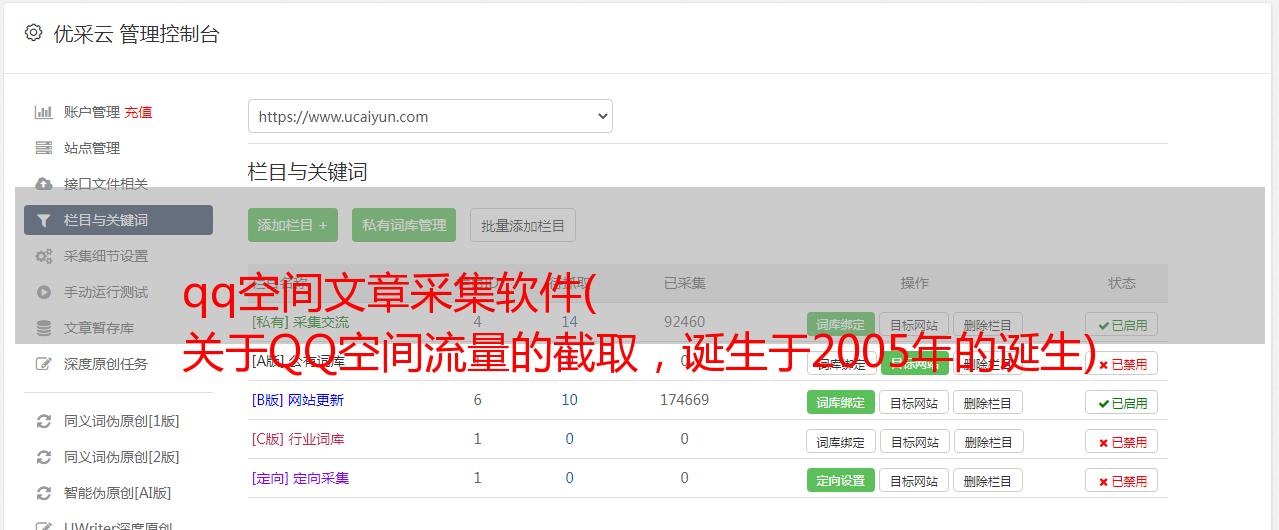This screenshot has height=530, width=1279.
Task: Click the 栏目与关键词 page heading
Action: 308,172
